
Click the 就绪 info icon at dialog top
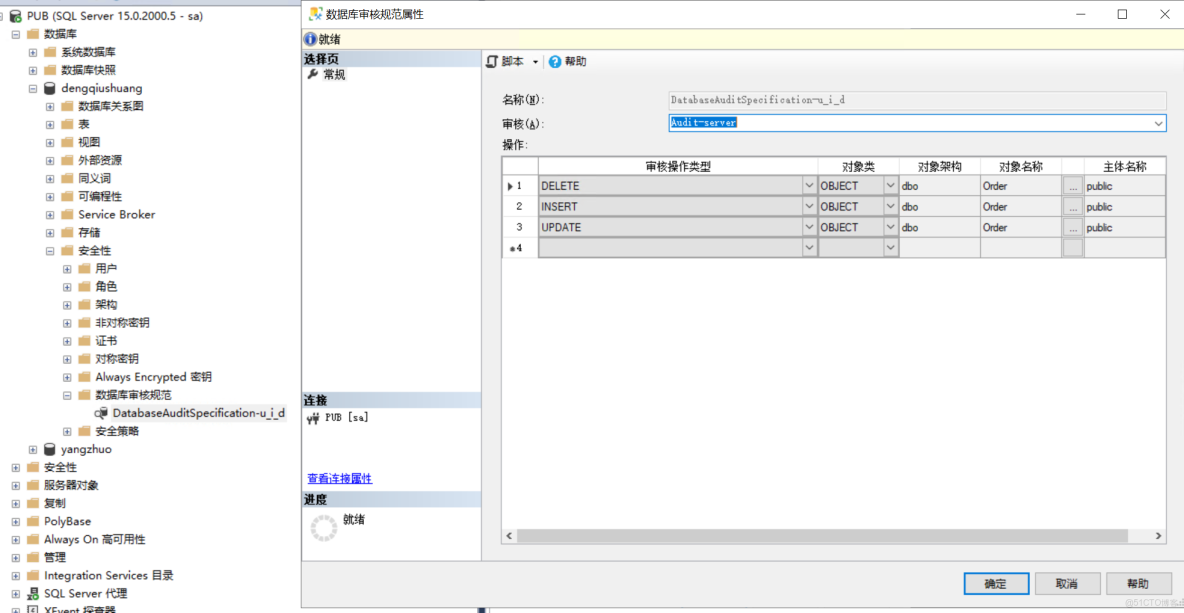[x=311, y=38]
